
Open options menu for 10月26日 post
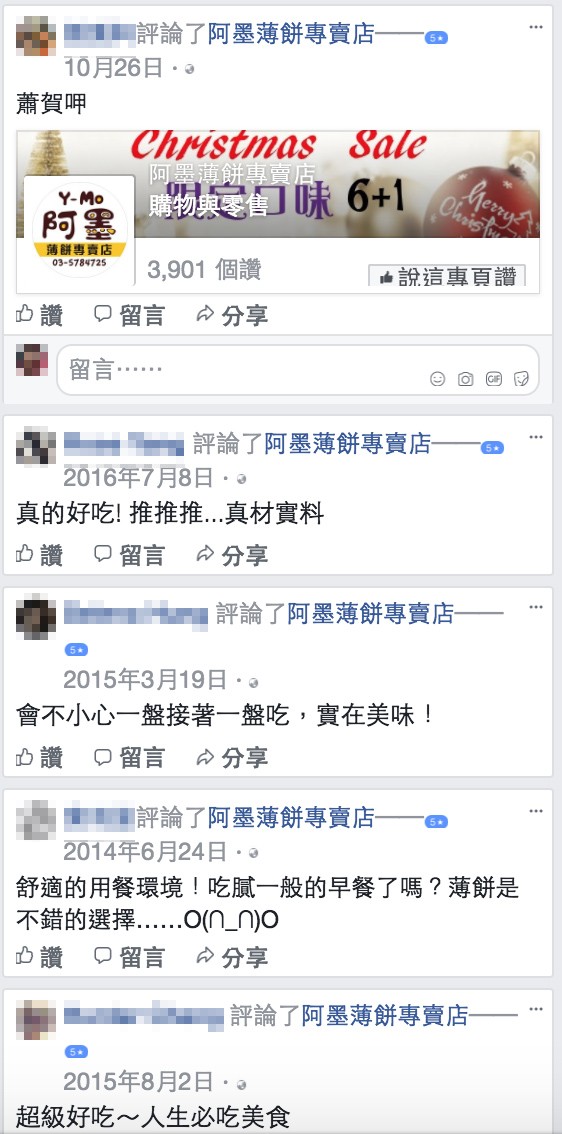point(536,27)
